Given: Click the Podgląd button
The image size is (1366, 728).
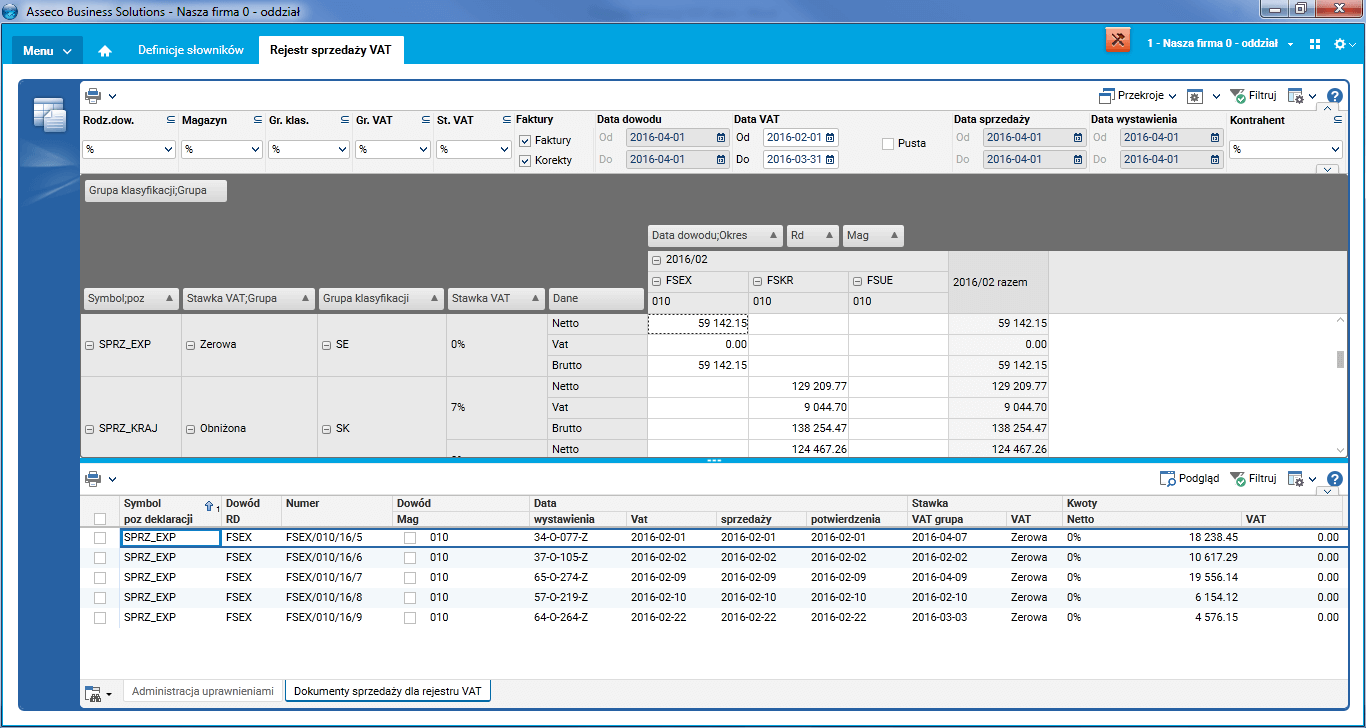Looking at the screenshot, I should [x=1189, y=479].
